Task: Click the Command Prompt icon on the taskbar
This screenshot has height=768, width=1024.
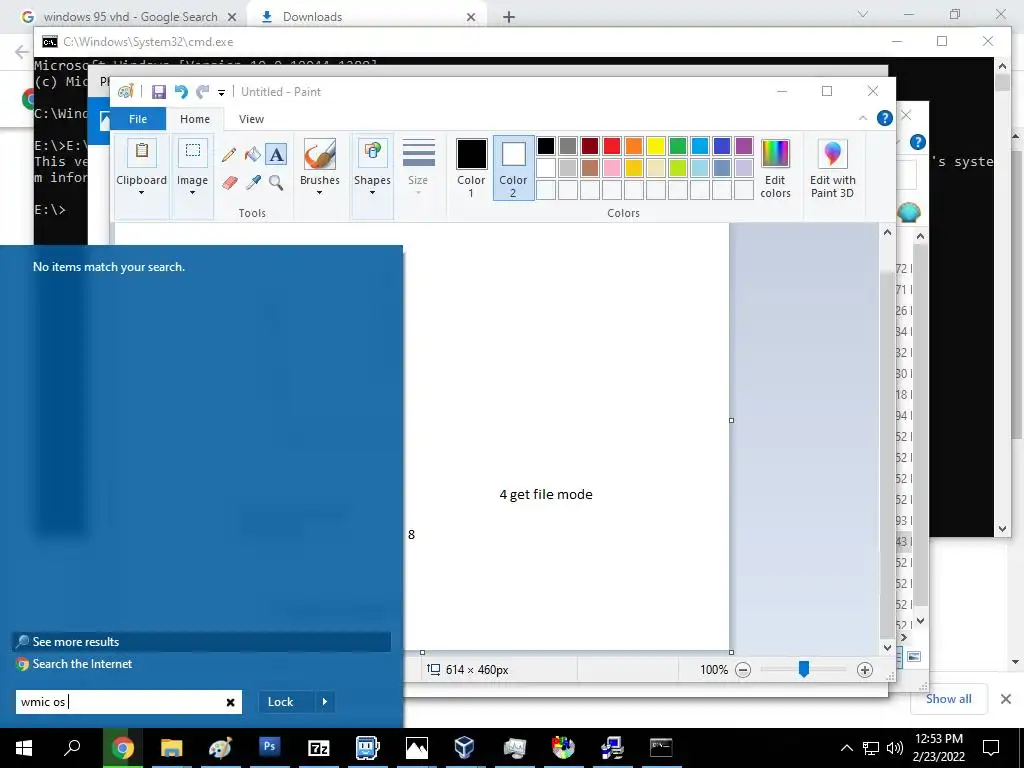Action: tap(661, 747)
